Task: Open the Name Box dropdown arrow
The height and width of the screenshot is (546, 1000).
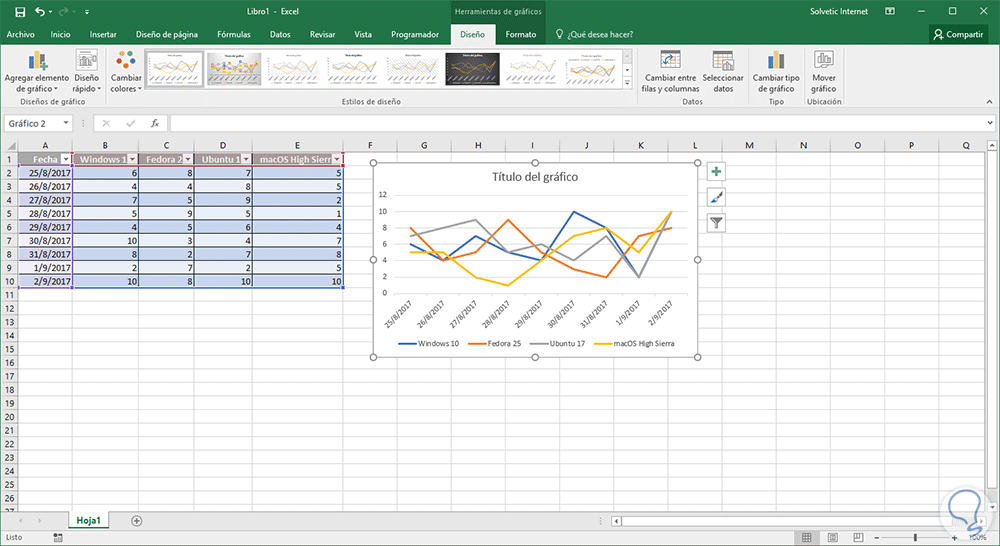Action: click(x=66, y=123)
